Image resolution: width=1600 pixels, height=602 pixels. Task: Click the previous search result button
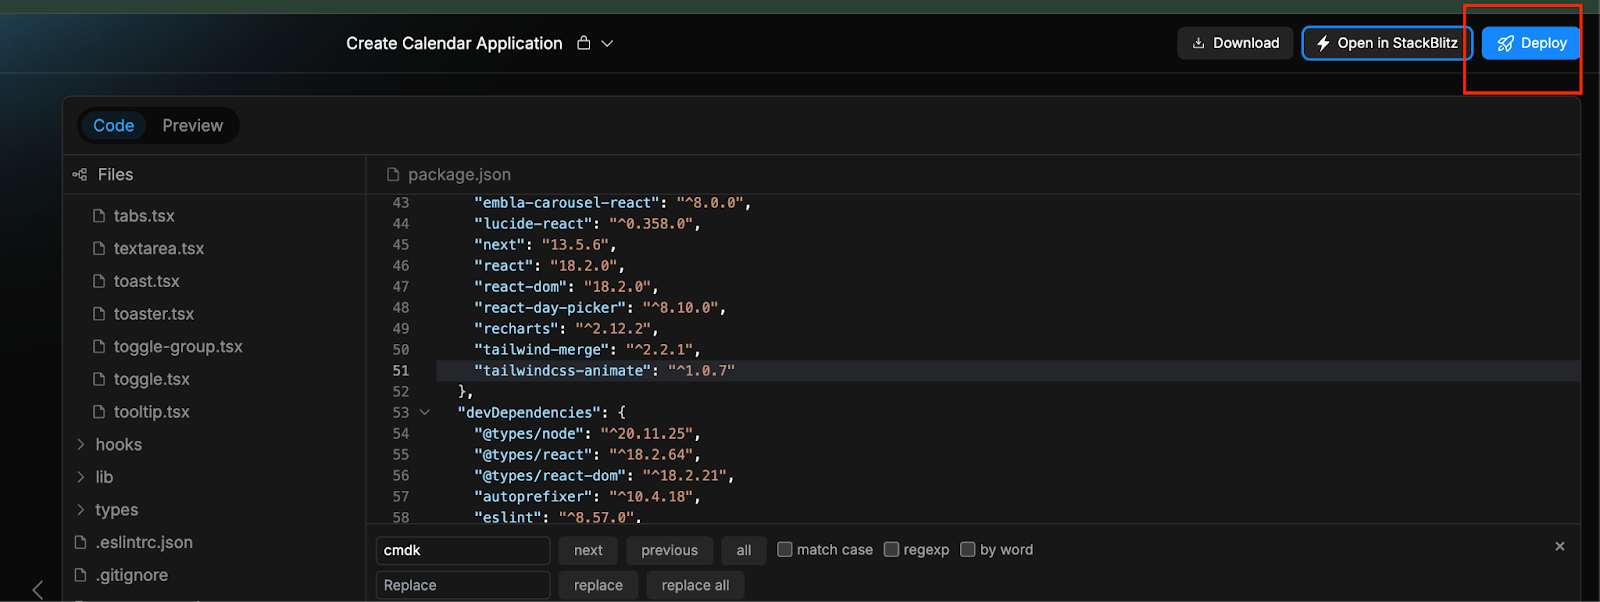click(669, 550)
